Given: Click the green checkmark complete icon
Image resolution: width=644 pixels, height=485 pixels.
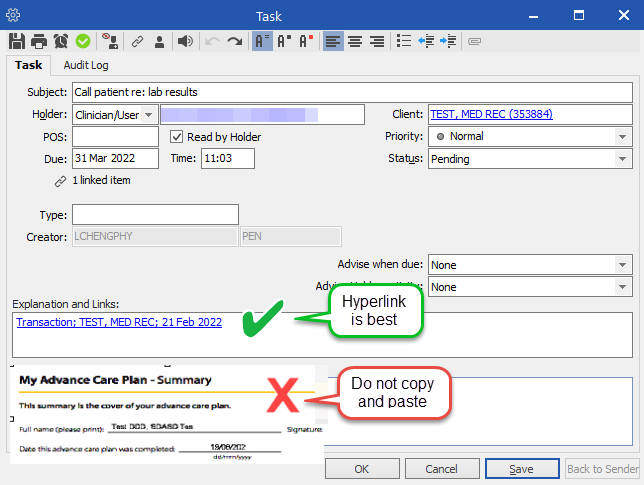Looking at the screenshot, I should click(83, 41).
